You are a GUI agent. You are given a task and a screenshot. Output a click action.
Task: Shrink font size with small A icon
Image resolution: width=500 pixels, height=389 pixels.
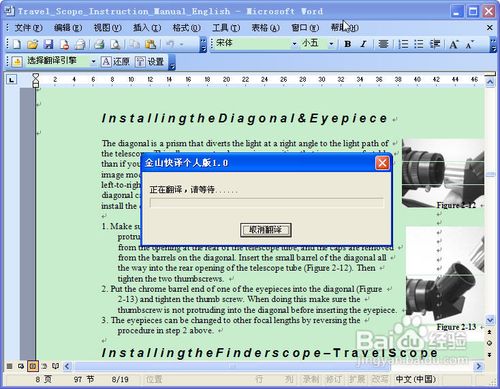pyautogui.click(x=470, y=44)
